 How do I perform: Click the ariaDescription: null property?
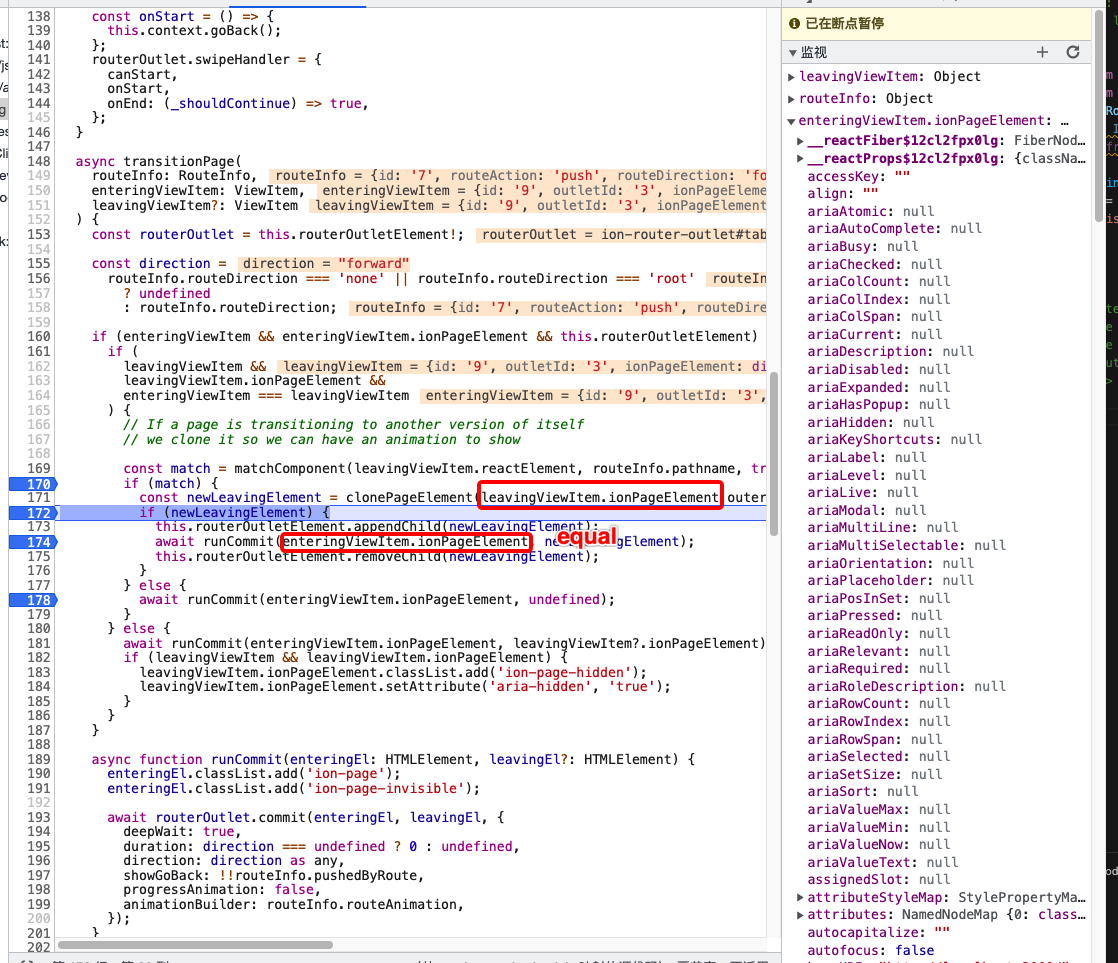[890, 351]
